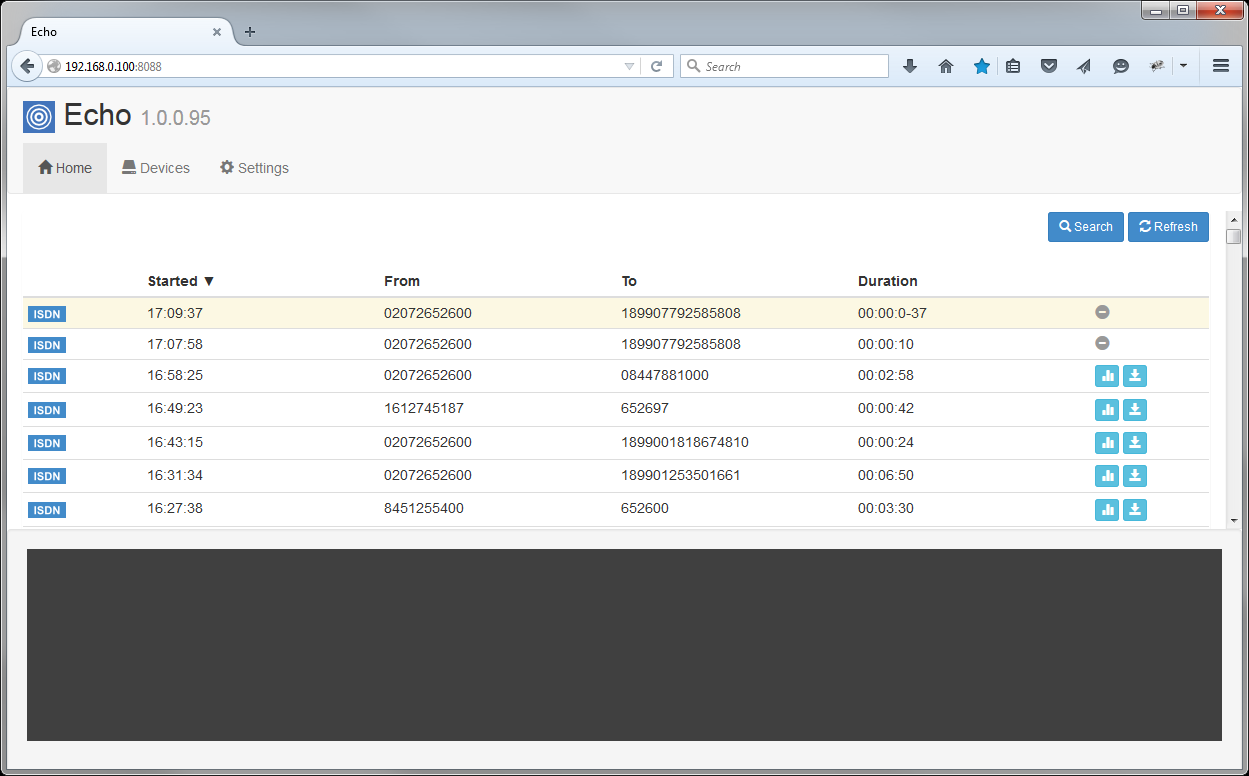Click the ISDN badge on the 16:27:38 row
This screenshot has width=1249, height=776.
point(47,510)
